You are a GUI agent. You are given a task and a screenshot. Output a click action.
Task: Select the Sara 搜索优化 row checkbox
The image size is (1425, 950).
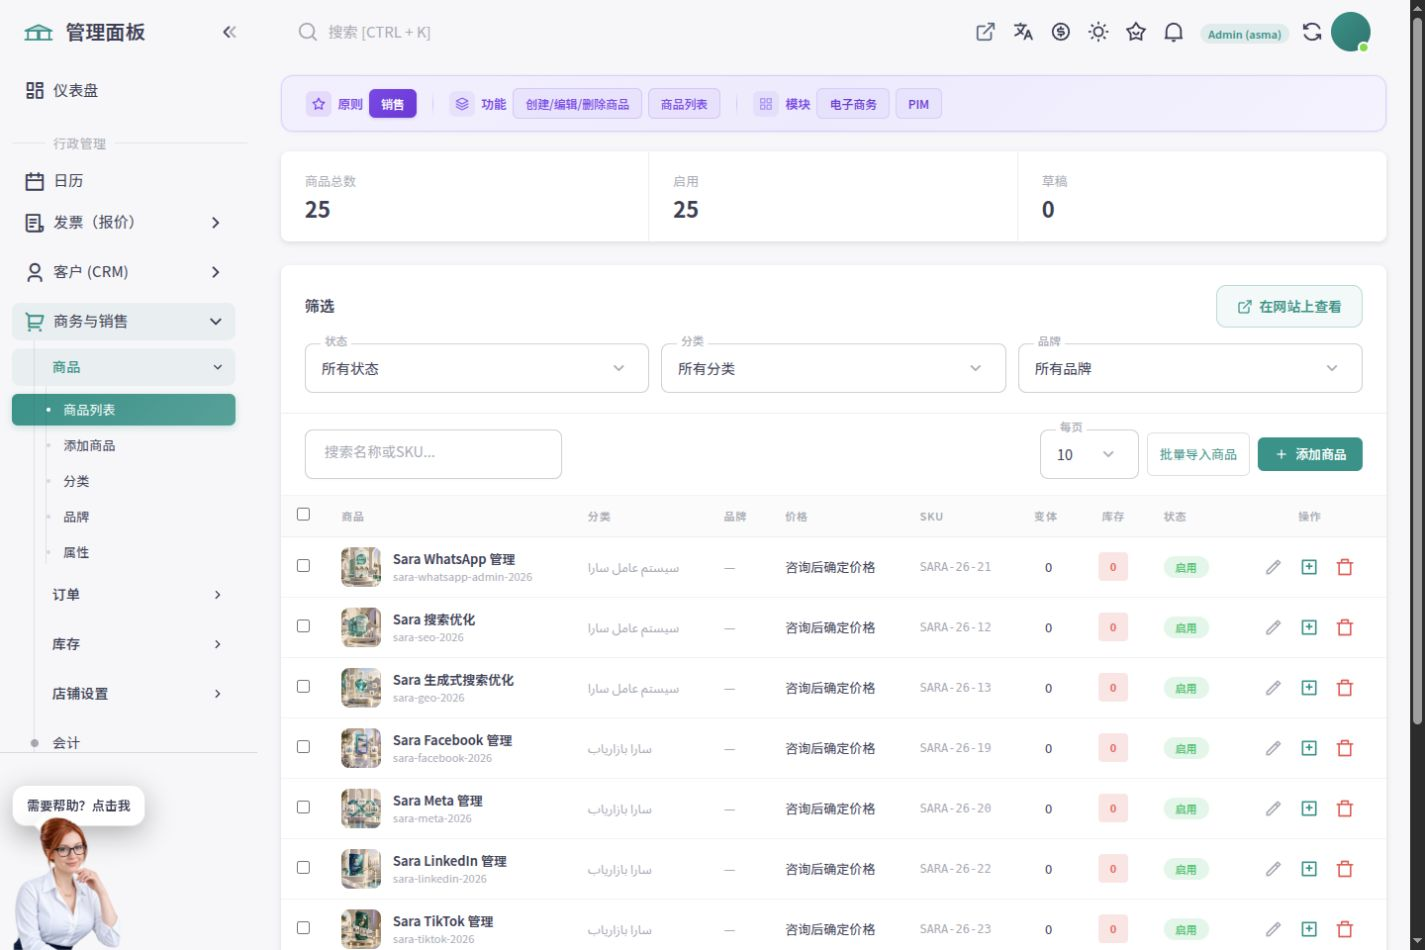(304, 626)
